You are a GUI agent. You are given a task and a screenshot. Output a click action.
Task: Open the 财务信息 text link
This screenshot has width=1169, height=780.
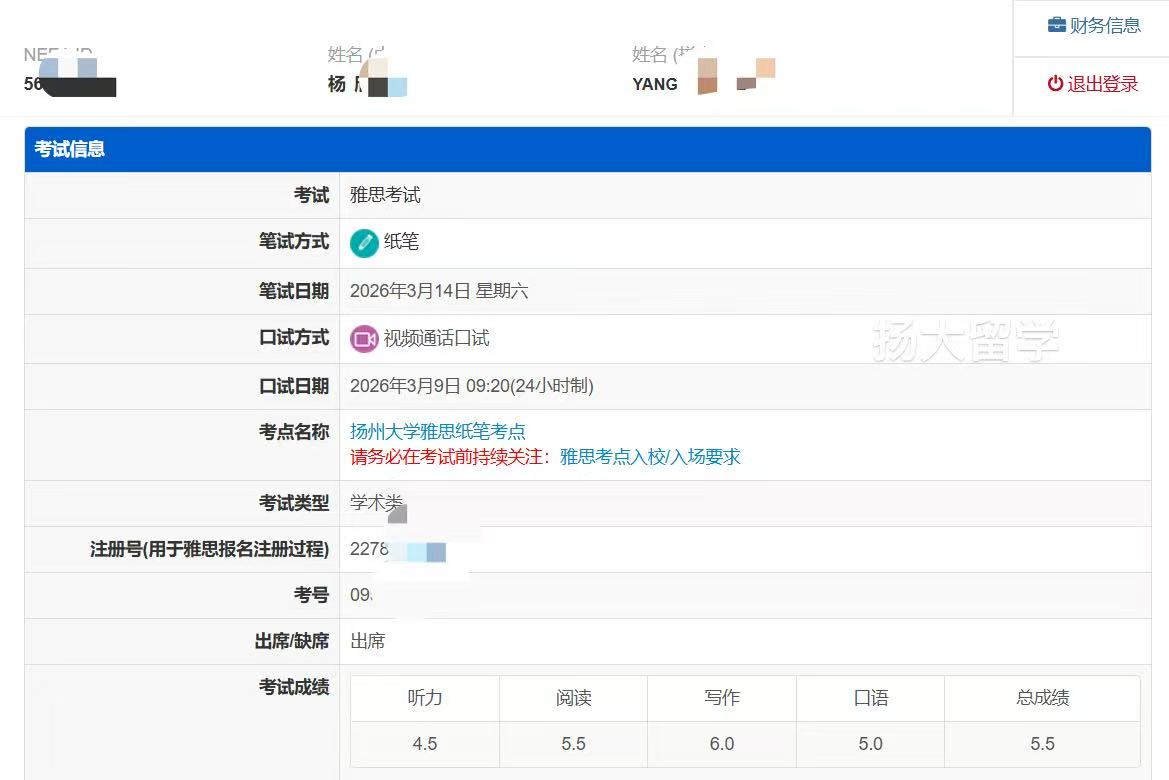tap(1104, 26)
